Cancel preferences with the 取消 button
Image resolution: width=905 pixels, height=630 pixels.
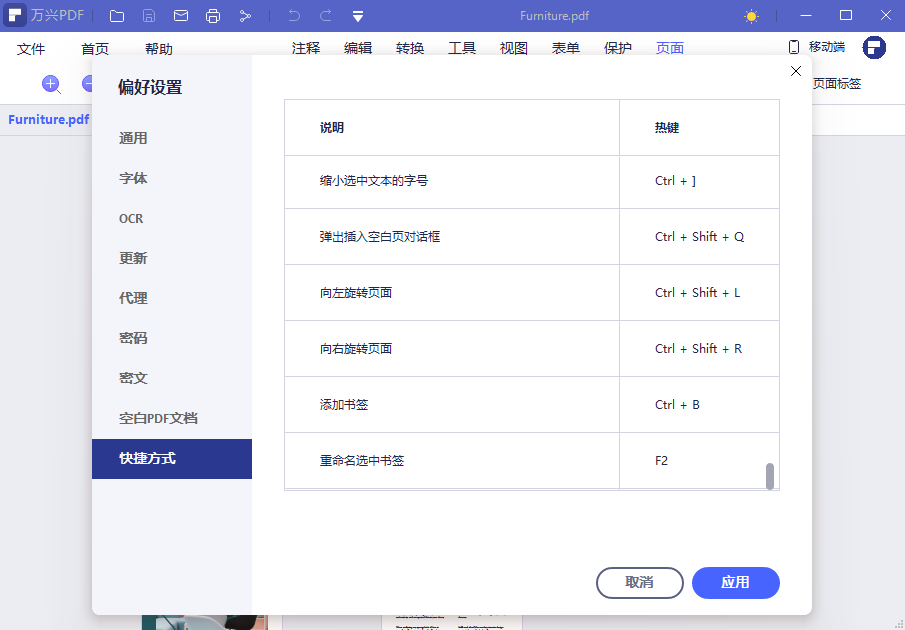coord(639,583)
